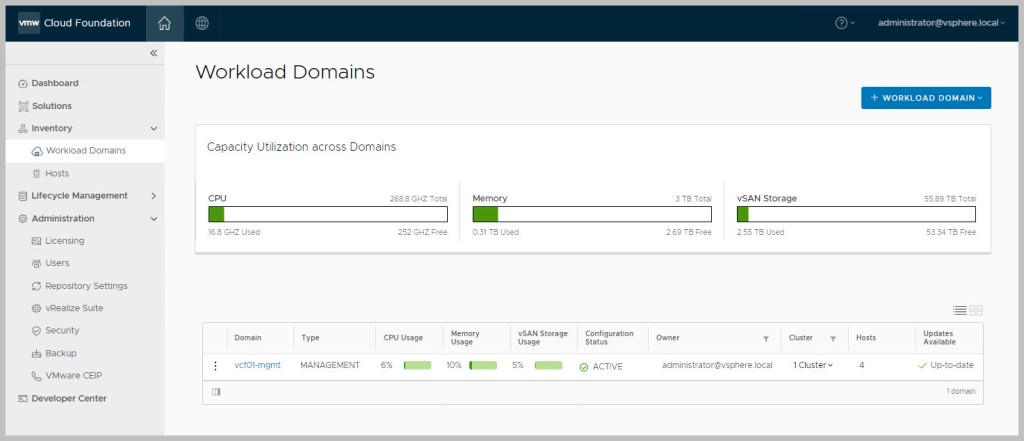Viewport: 1024px width, 441px height.
Task: Click the + Workload Domain button
Action: (x=925, y=98)
